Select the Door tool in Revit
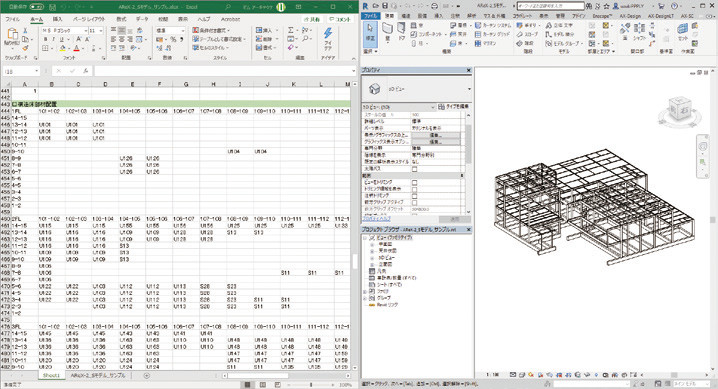This screenshot has height=389, width=718. 402,30
